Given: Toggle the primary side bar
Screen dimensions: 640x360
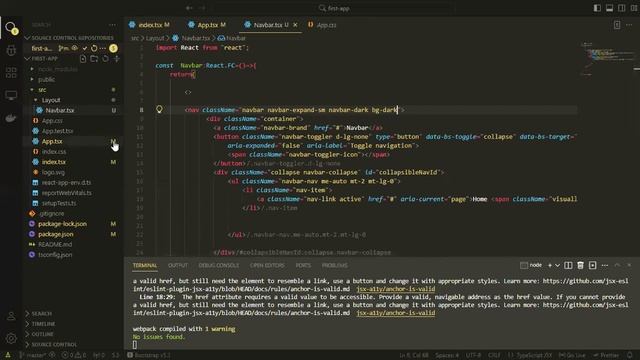Looking at the screenshot, I should click(x=597, y=8).
